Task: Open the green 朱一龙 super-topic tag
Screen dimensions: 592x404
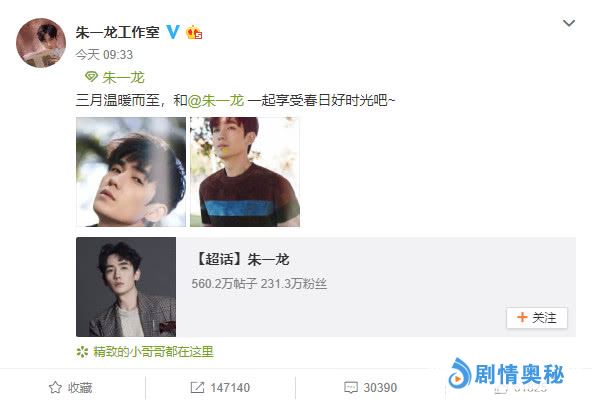Action: click(123, 77)
